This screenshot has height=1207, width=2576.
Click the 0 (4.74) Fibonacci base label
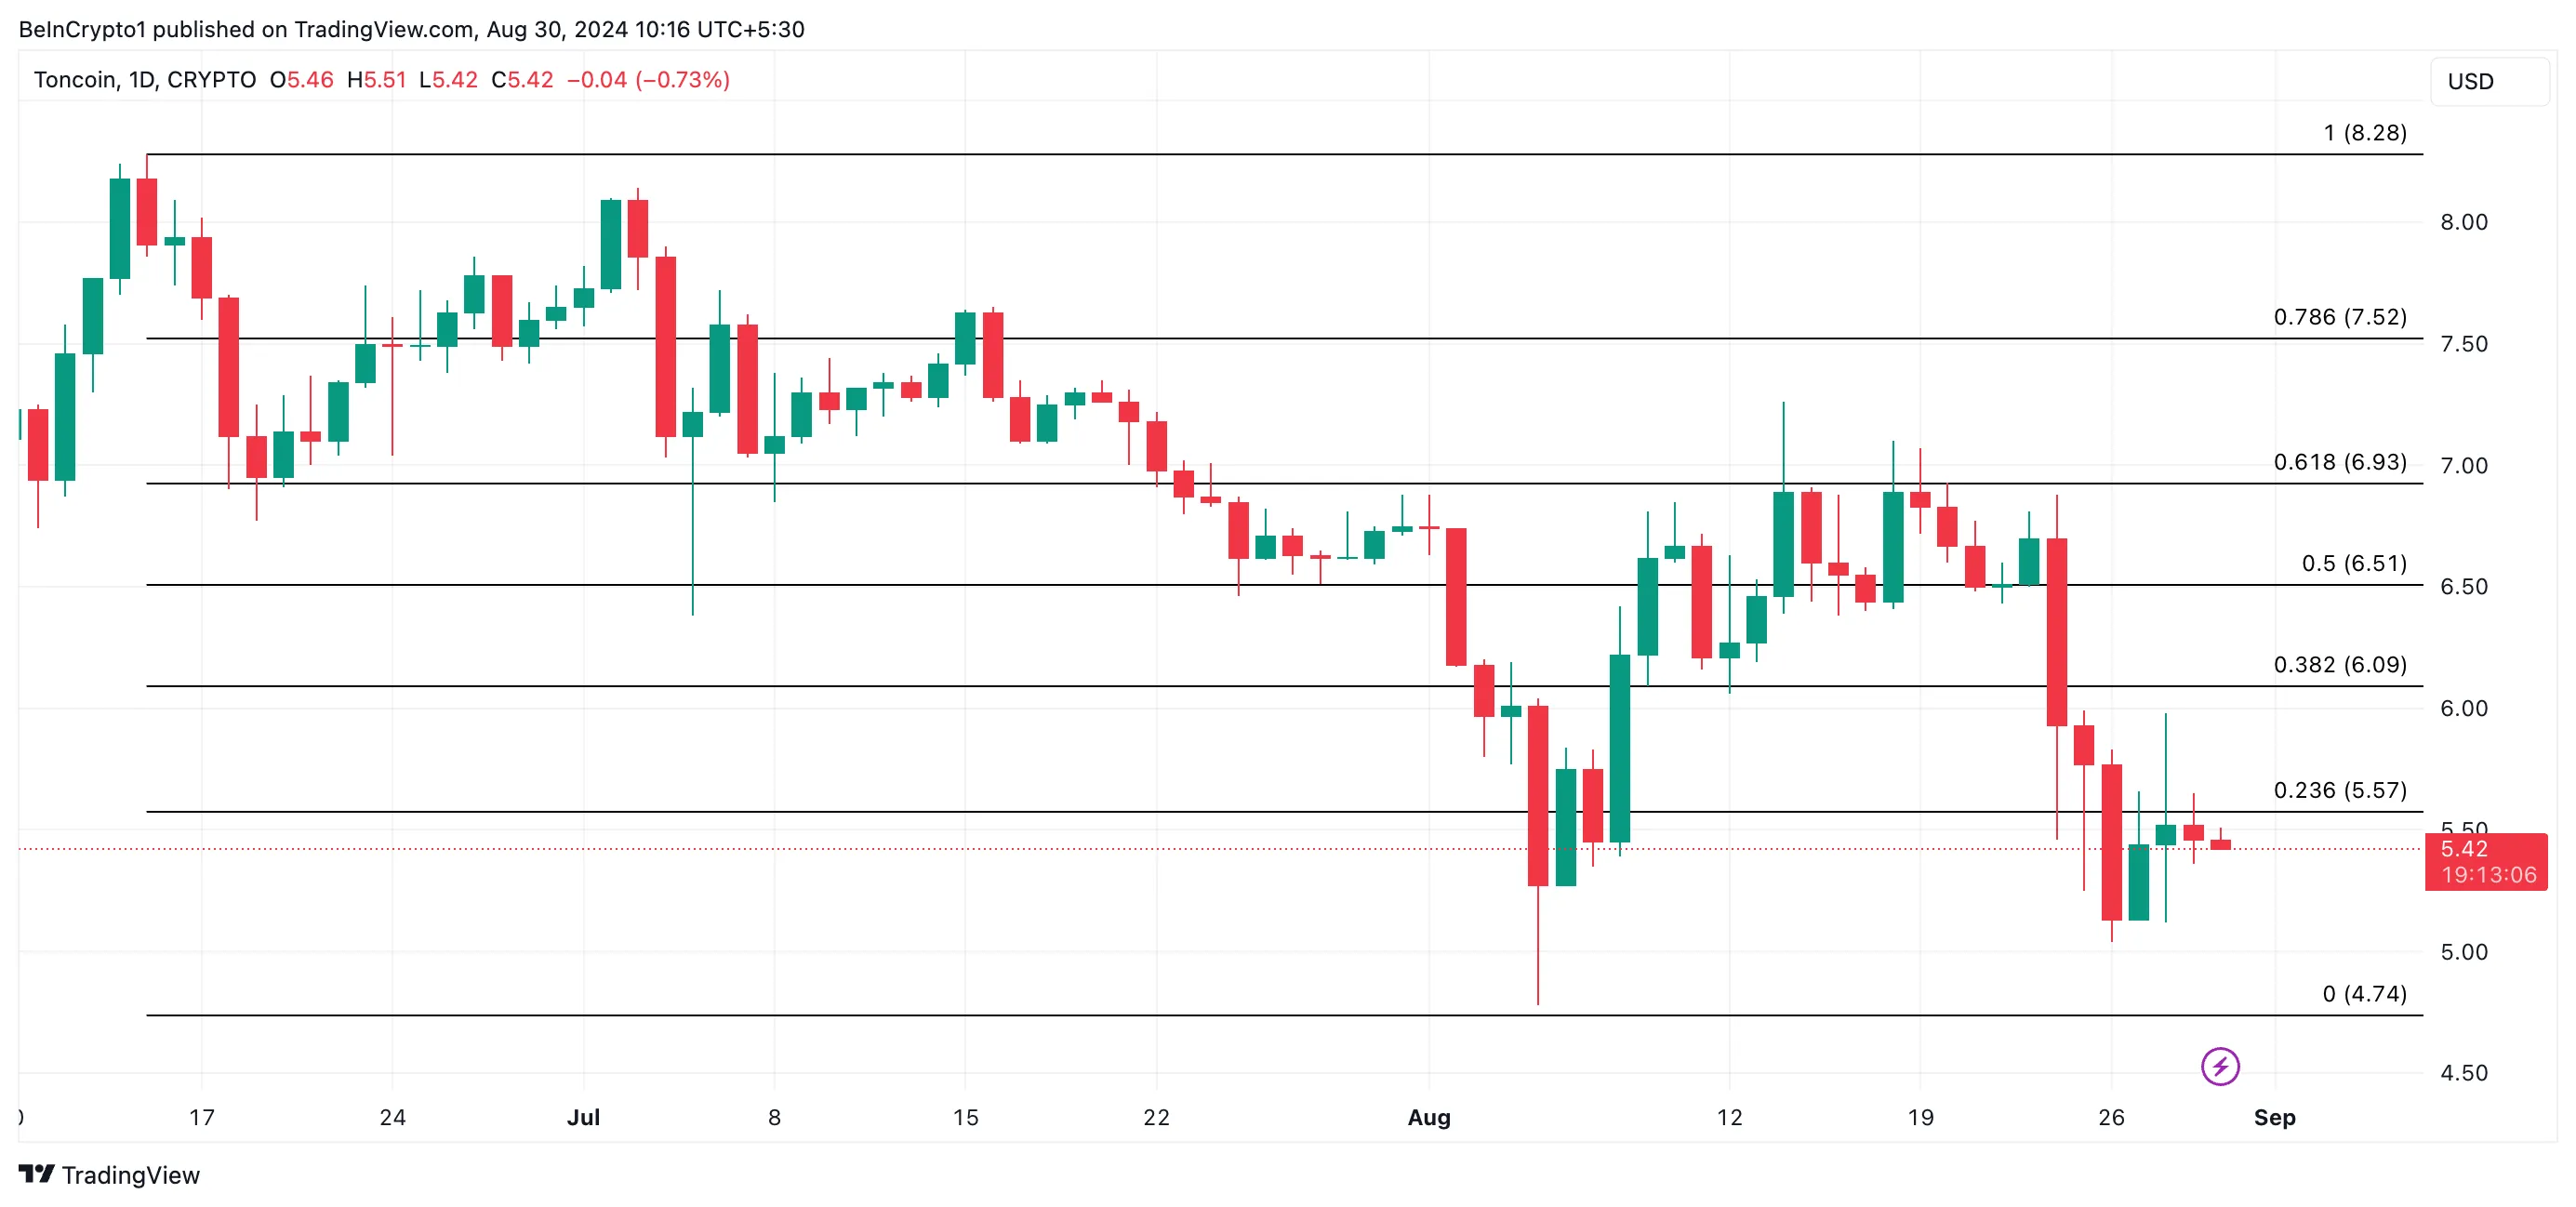click(x=2363, y=994)
